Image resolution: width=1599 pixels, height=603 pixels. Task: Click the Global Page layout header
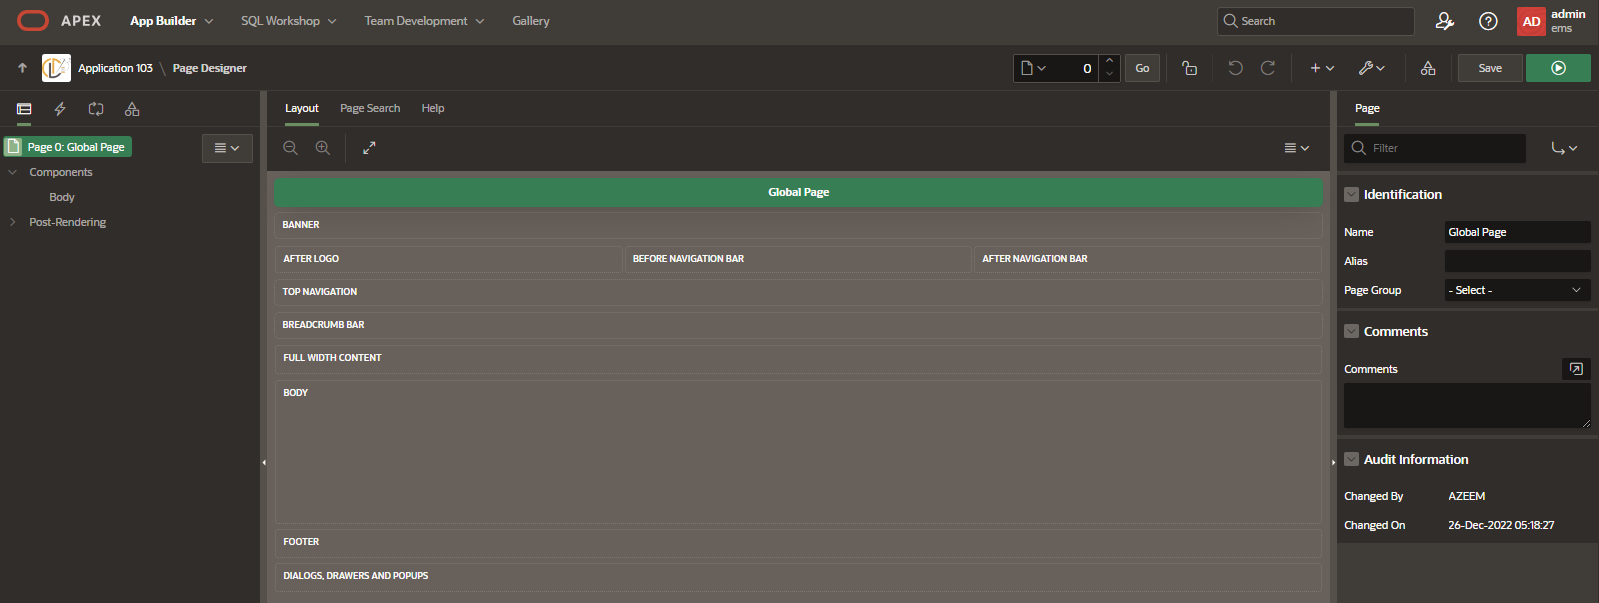[799, 192]
